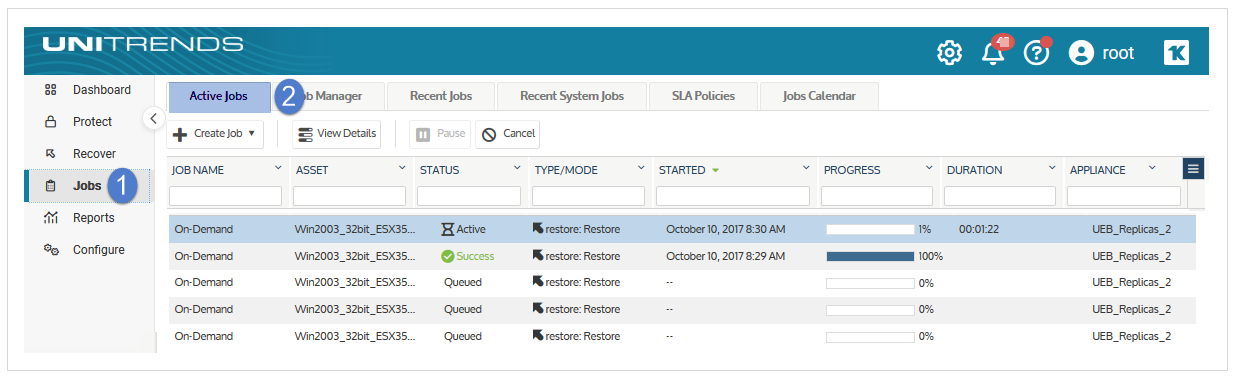Open the Jobs section in sidebar
Viewport: 1248px width, 391px height.
pyautogui.click(x=88, y=186)
